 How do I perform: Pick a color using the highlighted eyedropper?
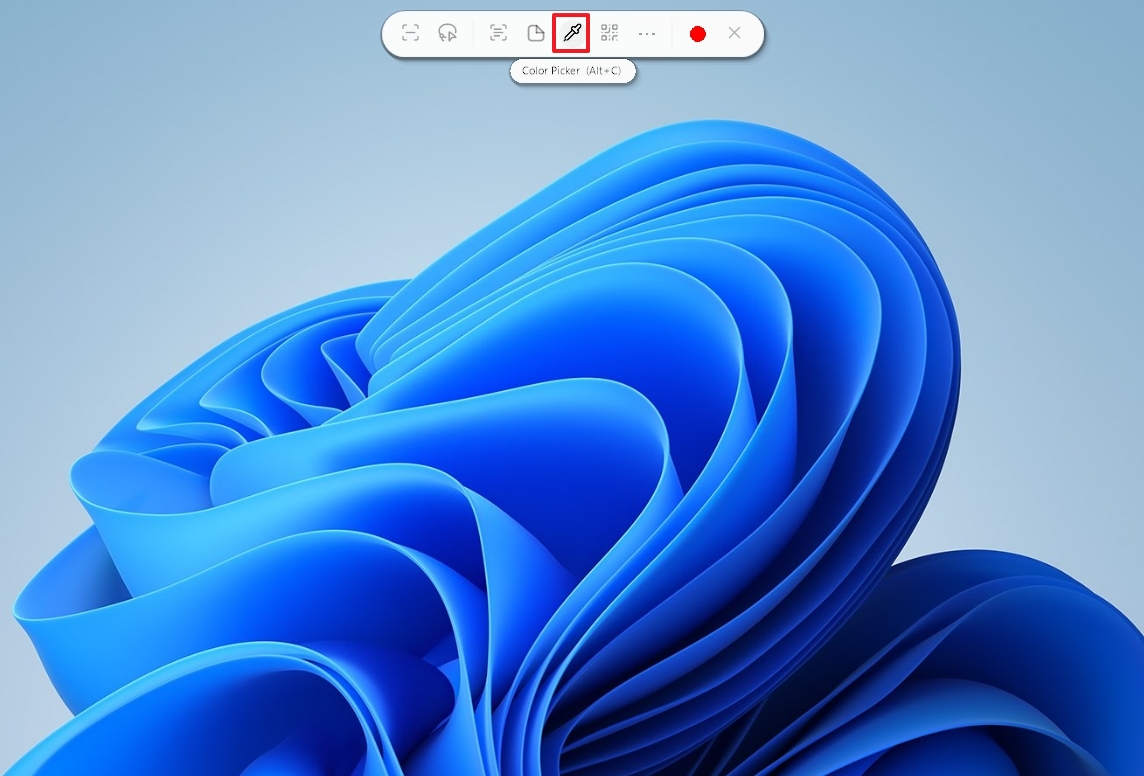571,33
